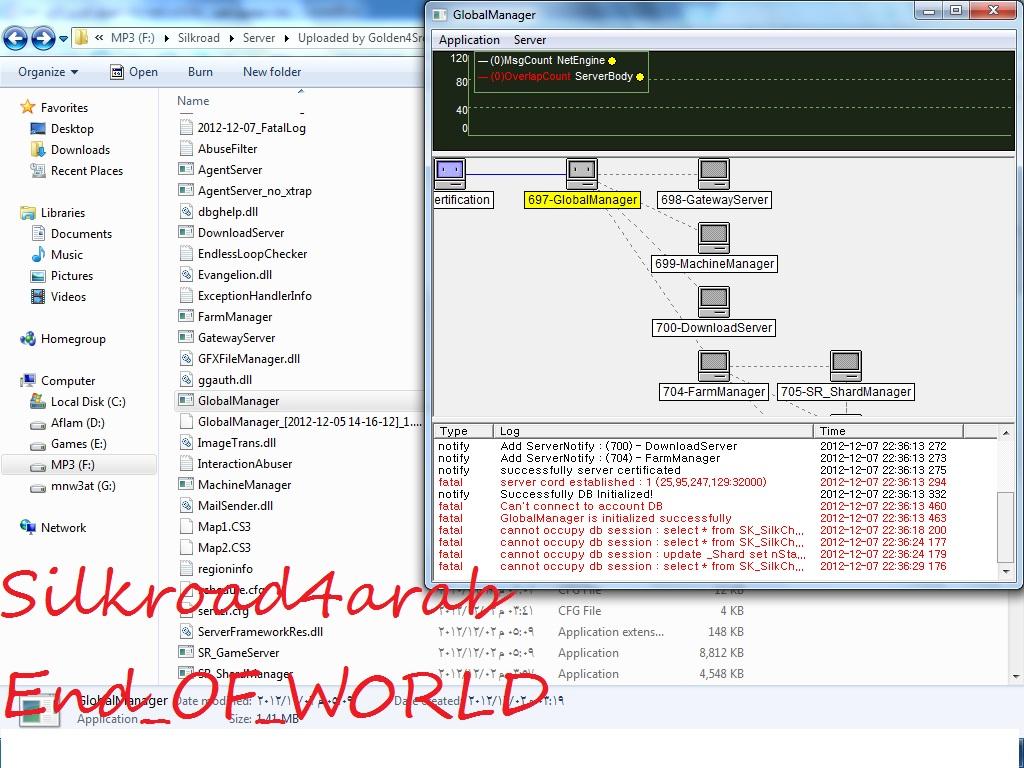Image resolution: width=1024 pixels, height=768 pixels.
Task: Select the EndlessLoopChecker file
Action: click(x=252, y=253)
